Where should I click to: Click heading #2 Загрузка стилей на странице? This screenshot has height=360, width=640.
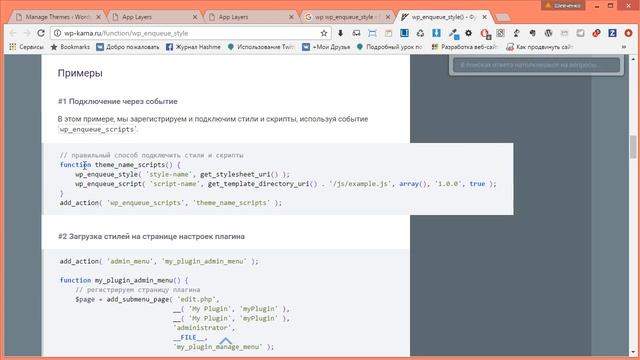tap(151, 237)
